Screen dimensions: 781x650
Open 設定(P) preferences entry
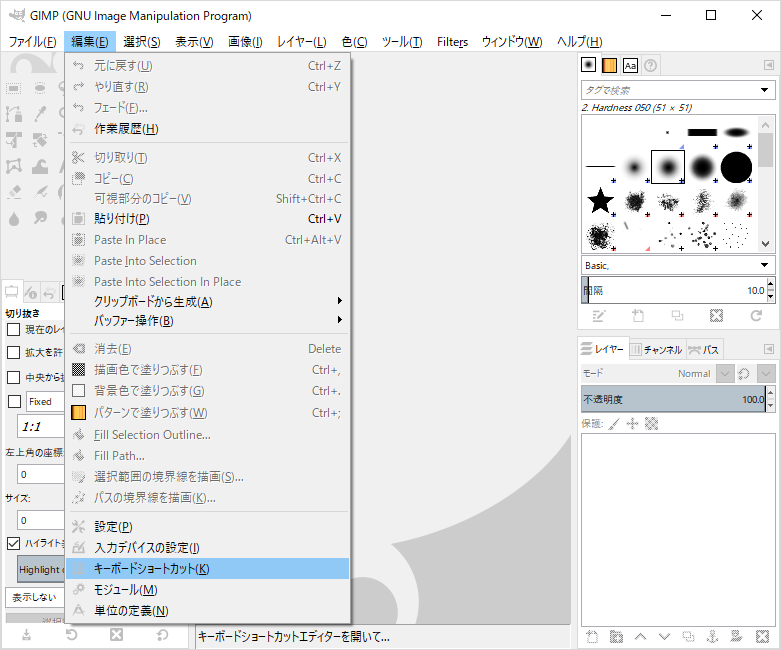(x=208, y=526)
